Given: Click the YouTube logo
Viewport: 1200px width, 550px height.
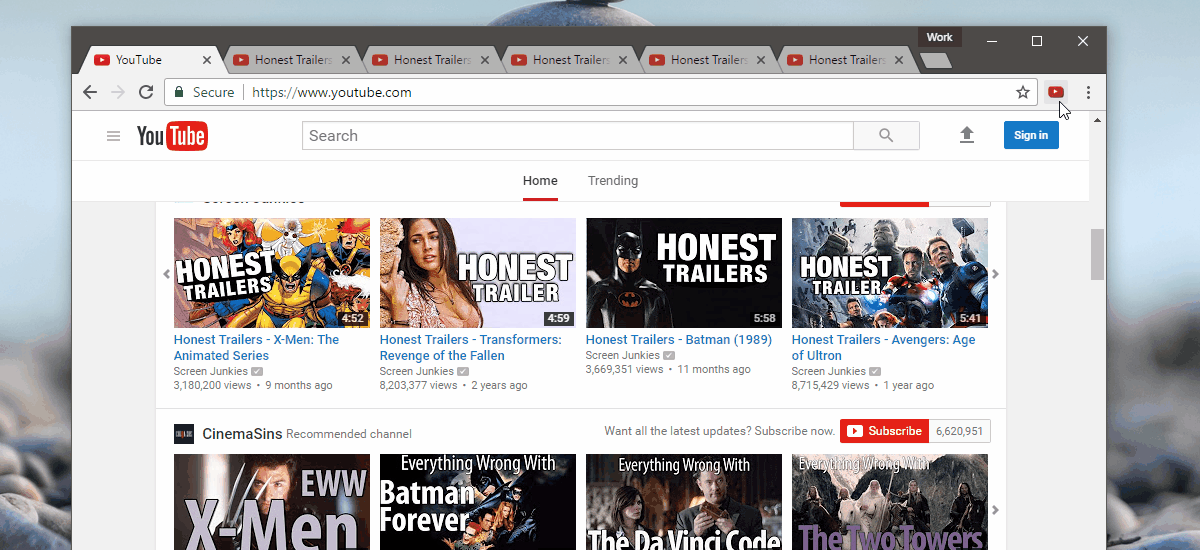Looking at the screenshot, I should [172, 136].
